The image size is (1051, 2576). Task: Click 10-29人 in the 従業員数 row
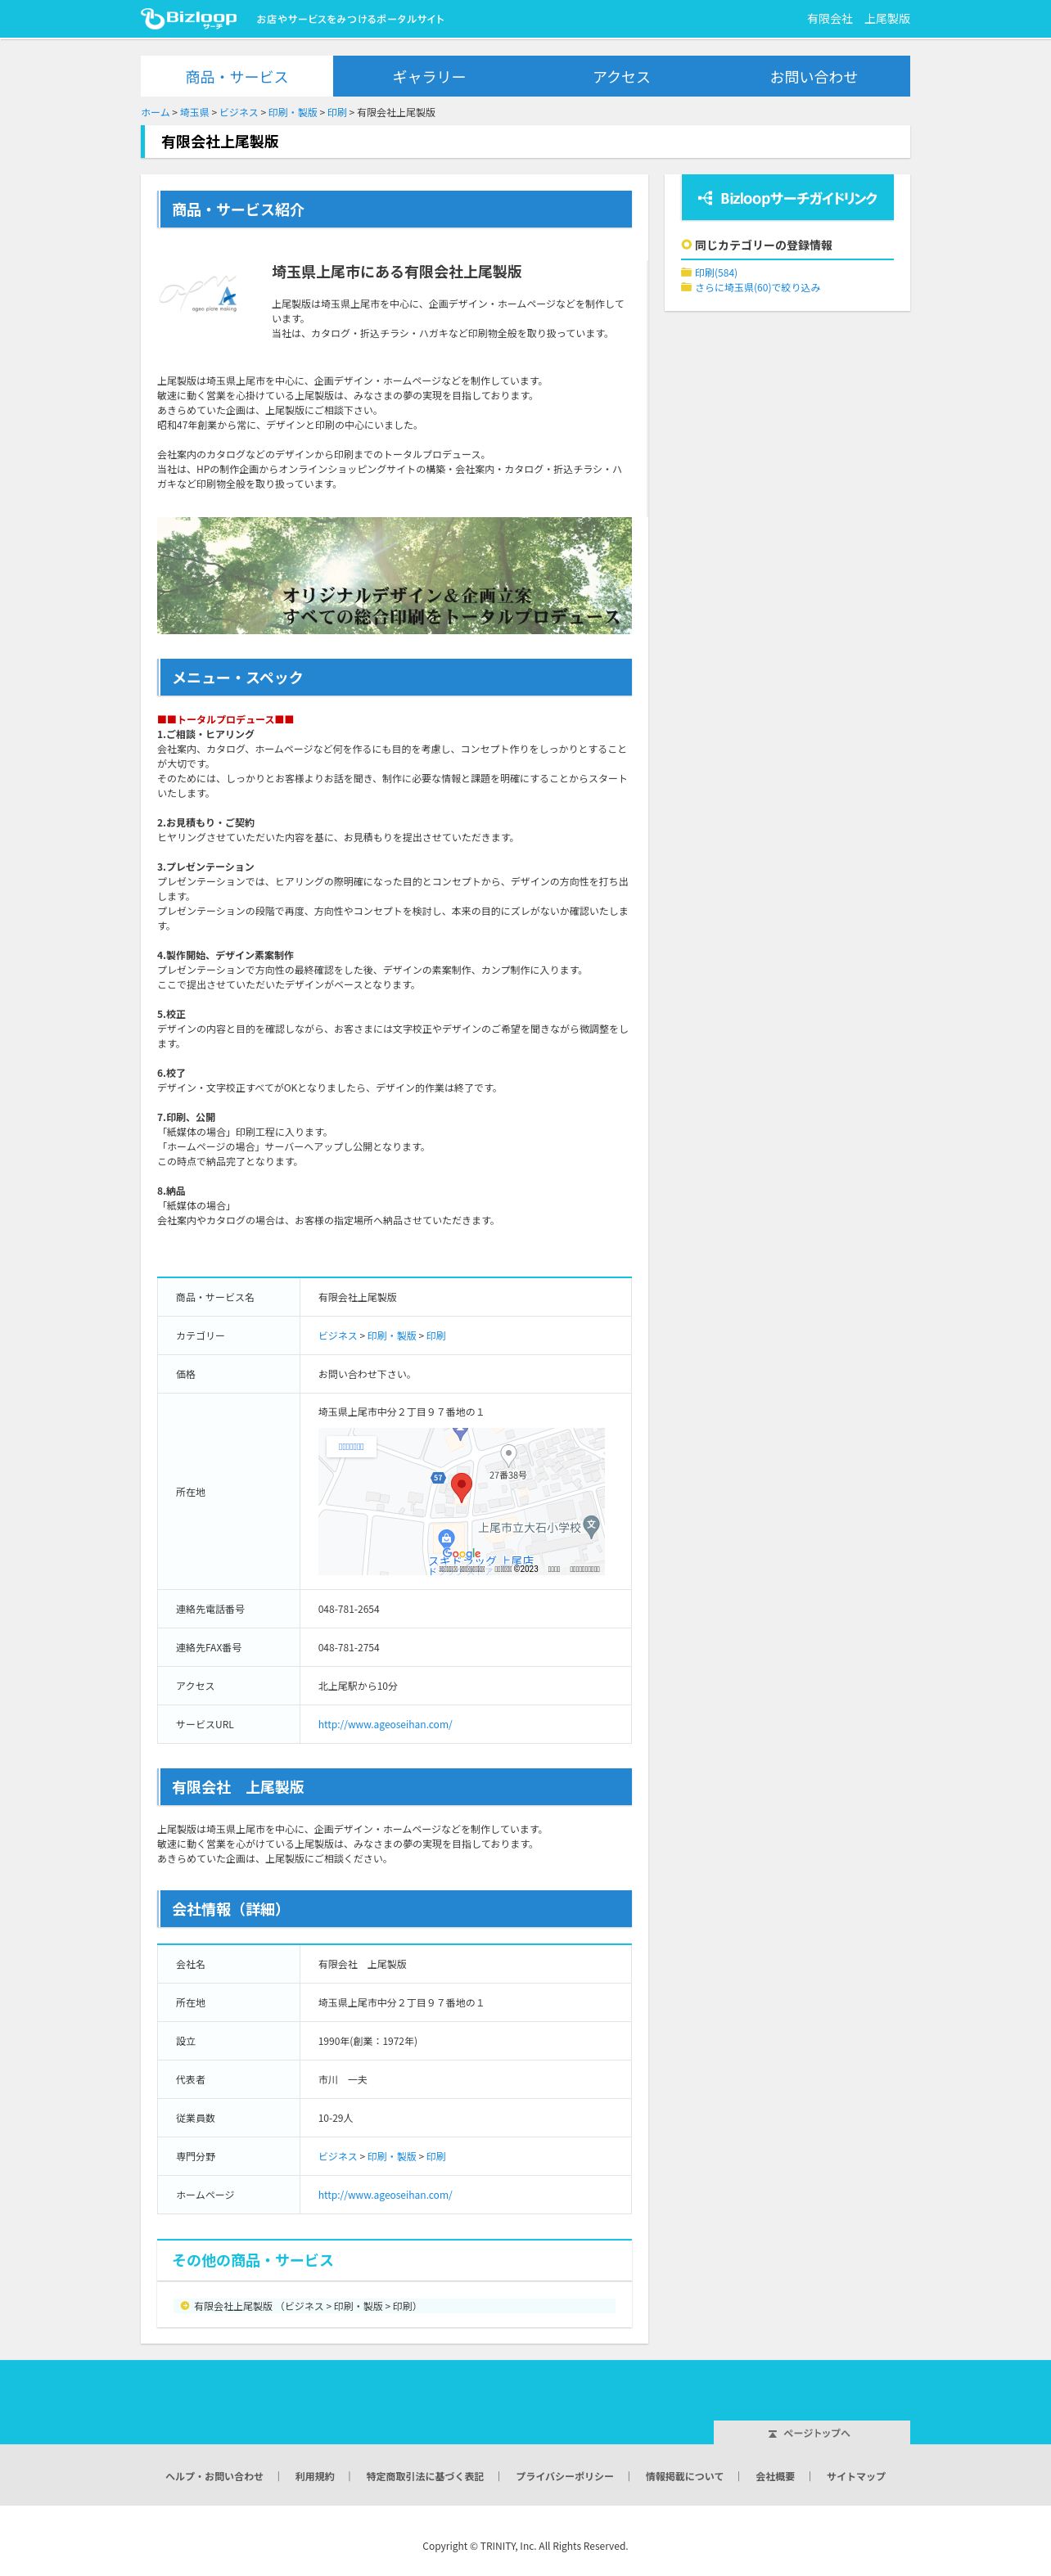tap(335, 2118)
